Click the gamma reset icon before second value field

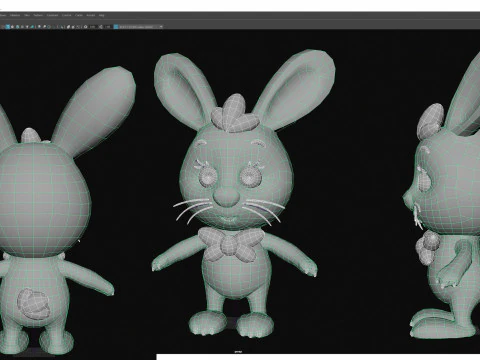[101, 27]
